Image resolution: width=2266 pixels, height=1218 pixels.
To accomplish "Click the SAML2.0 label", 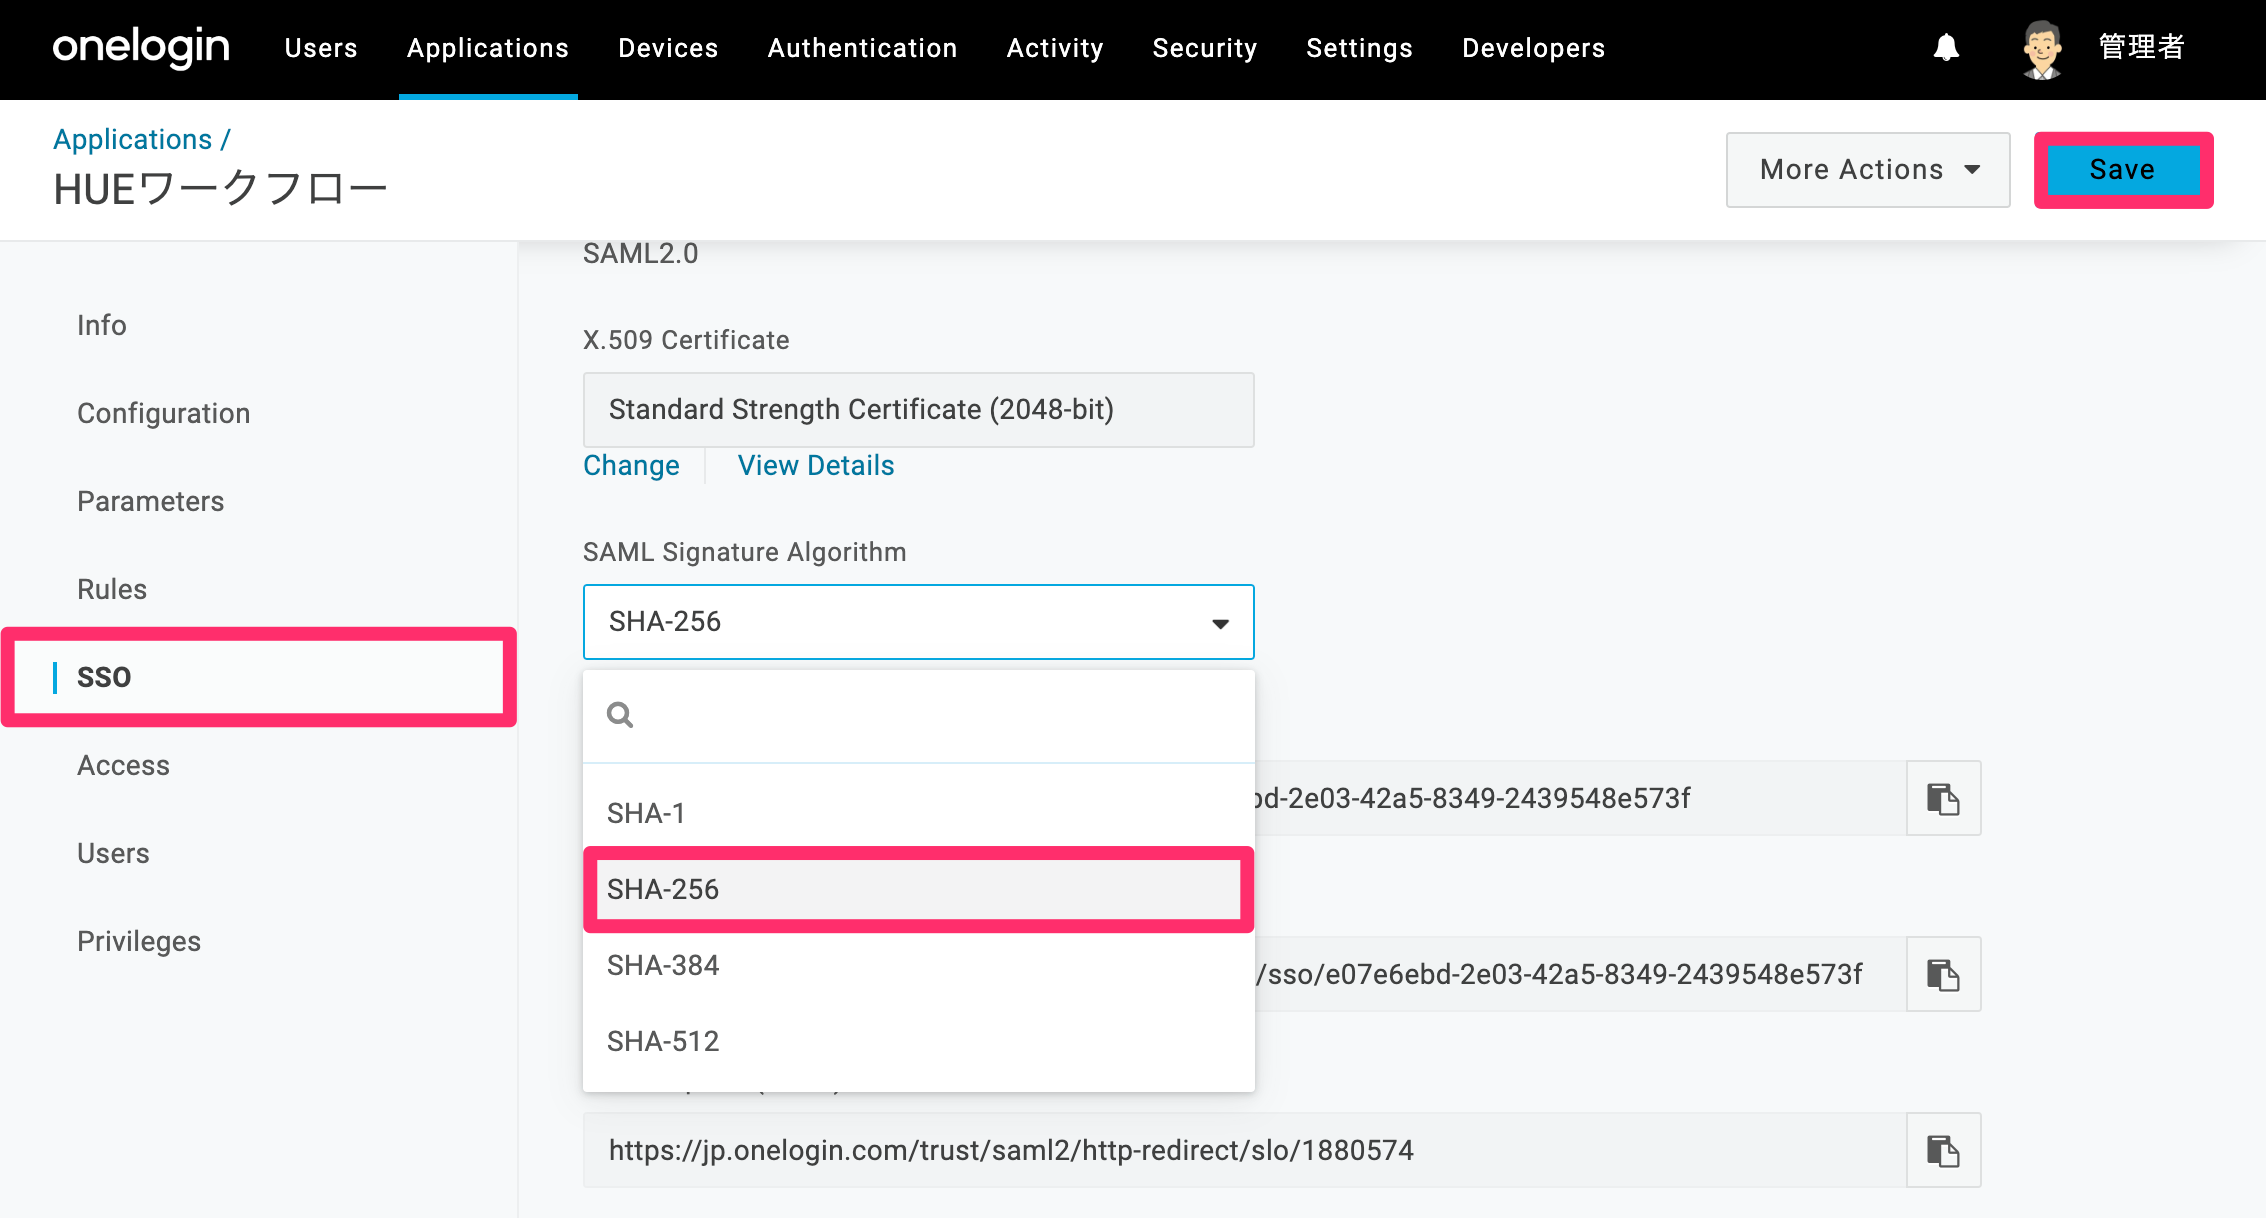I will click(641, 254).
